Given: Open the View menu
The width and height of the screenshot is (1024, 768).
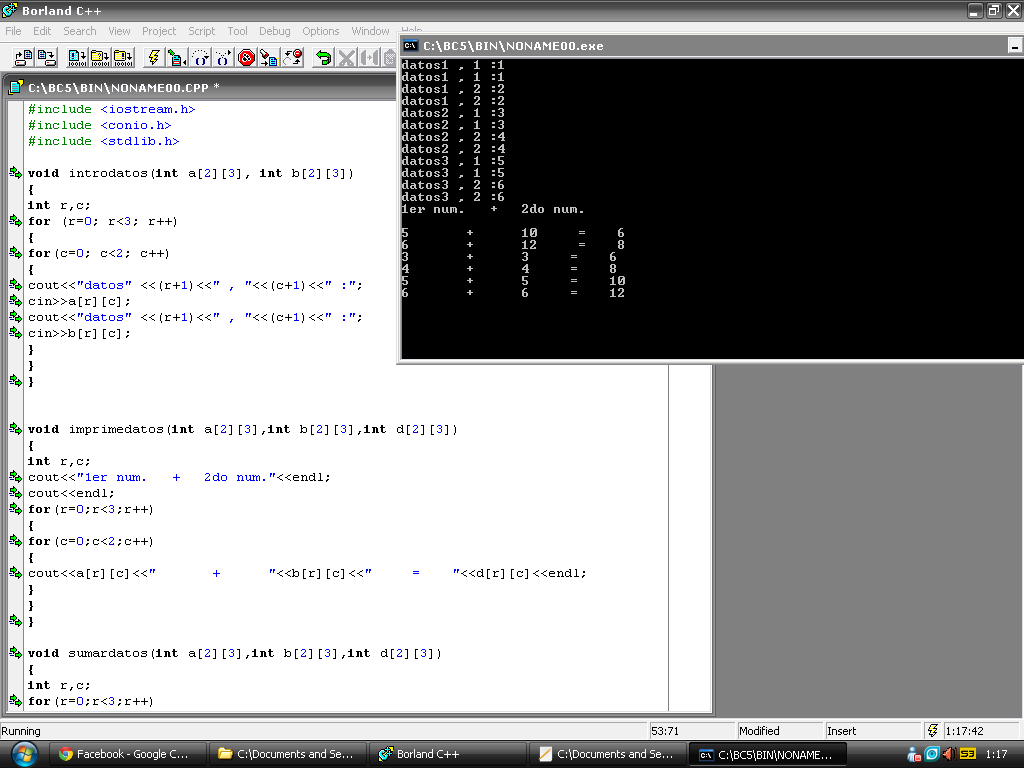Looking at the screenshot, I should [119, 31].
